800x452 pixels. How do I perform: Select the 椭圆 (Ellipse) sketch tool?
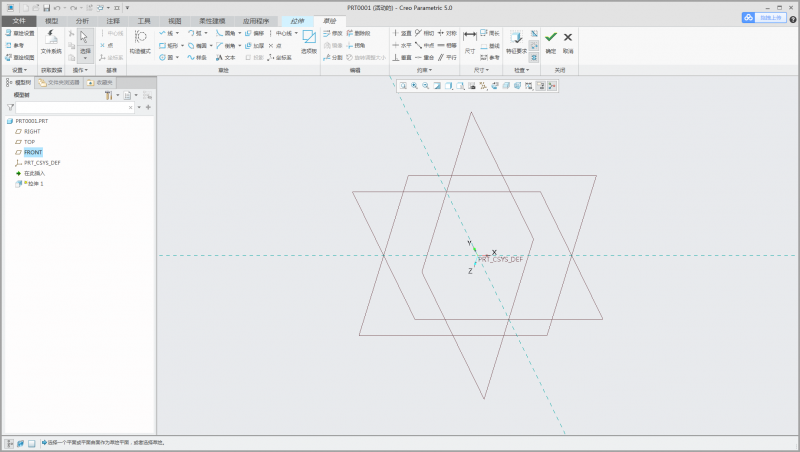tap(197, 45)
